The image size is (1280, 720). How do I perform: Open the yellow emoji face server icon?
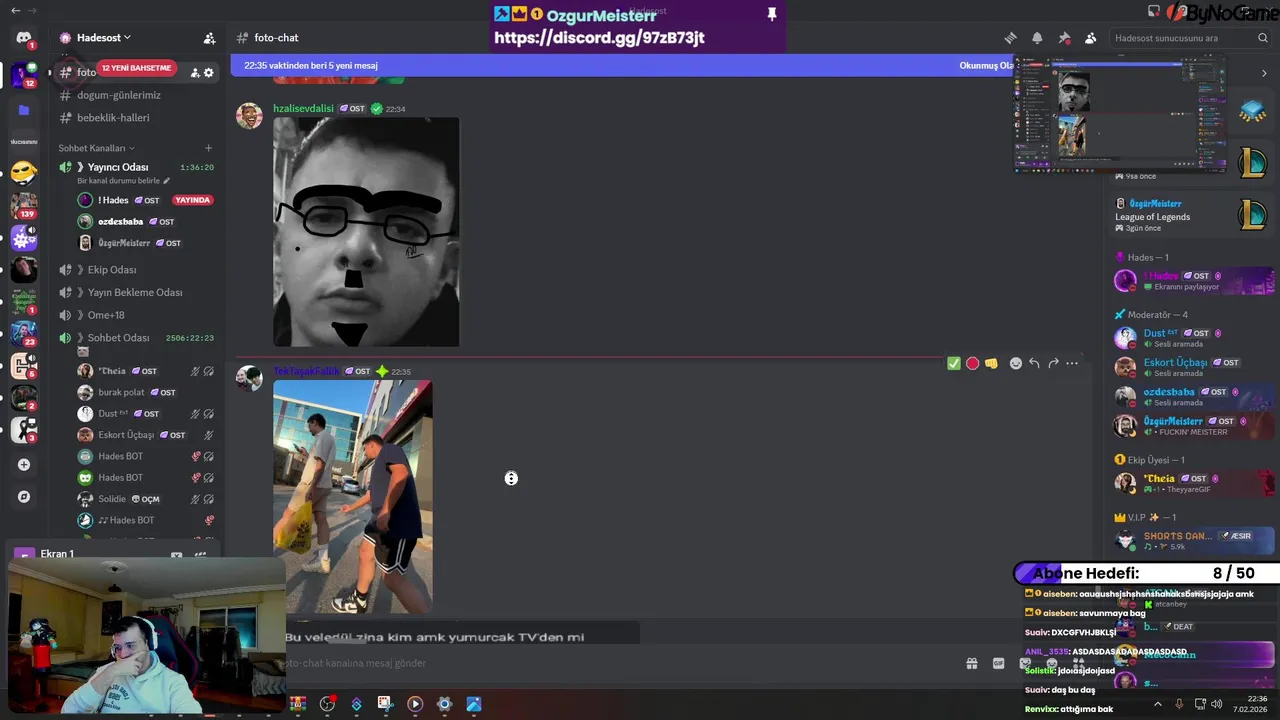point(24,172)
